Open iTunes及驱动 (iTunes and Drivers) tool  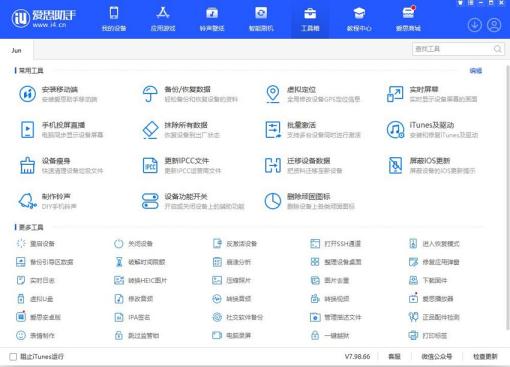point(432,129)
